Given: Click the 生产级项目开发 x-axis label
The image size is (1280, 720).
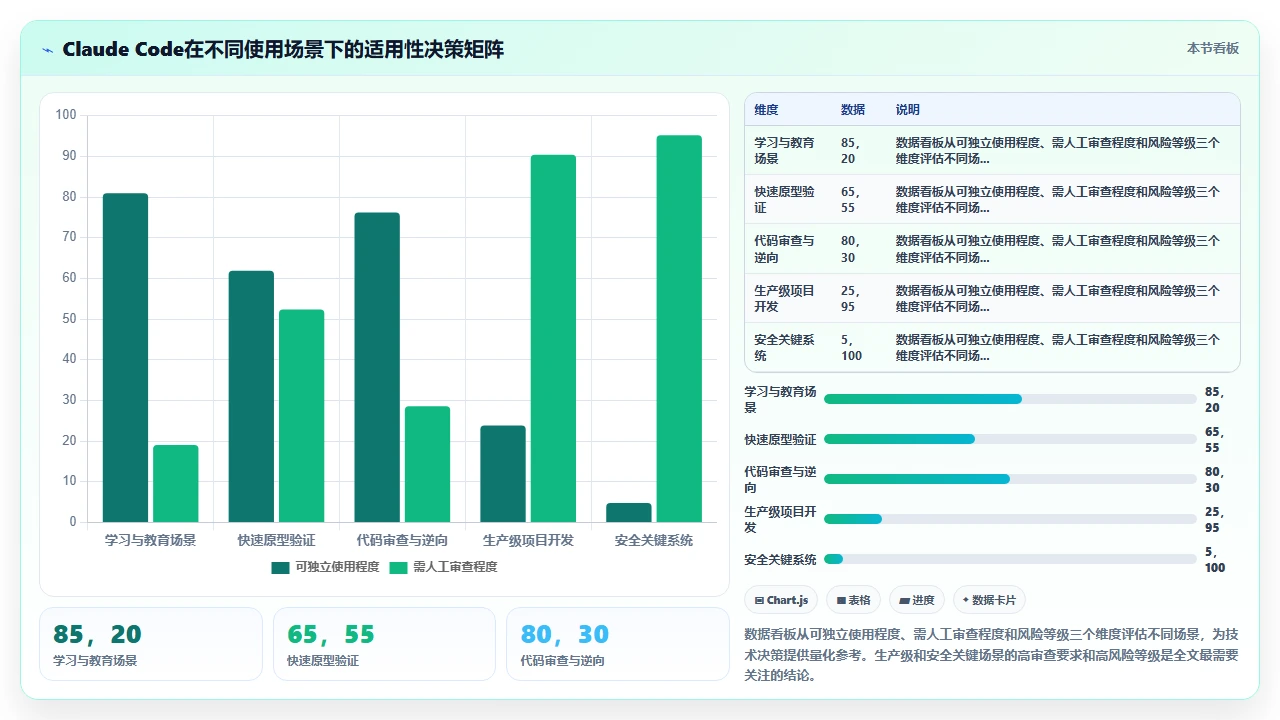Looking at the screenshot, I should pos(528,540).
